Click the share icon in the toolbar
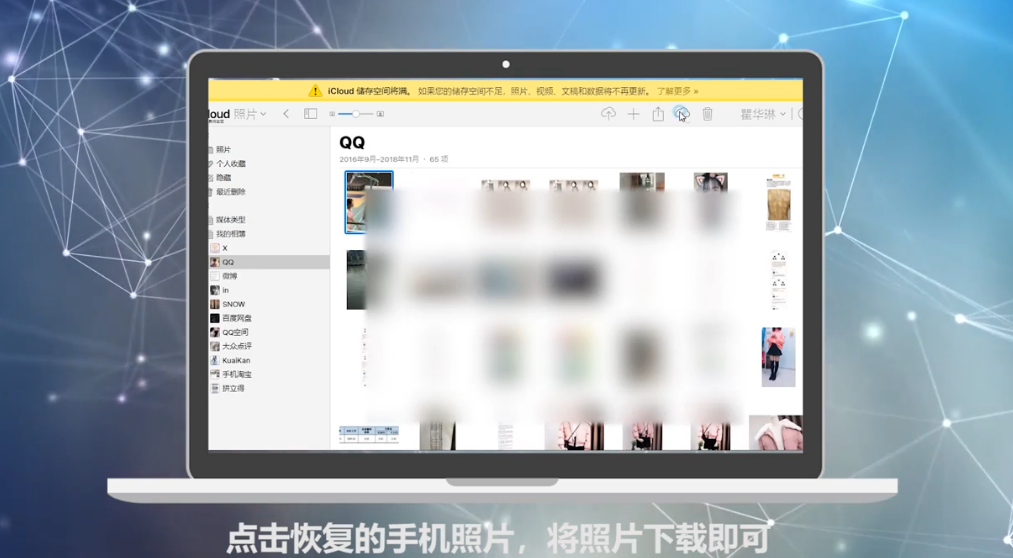Viewport: 1013px width, 558px height. pos(658,114)
